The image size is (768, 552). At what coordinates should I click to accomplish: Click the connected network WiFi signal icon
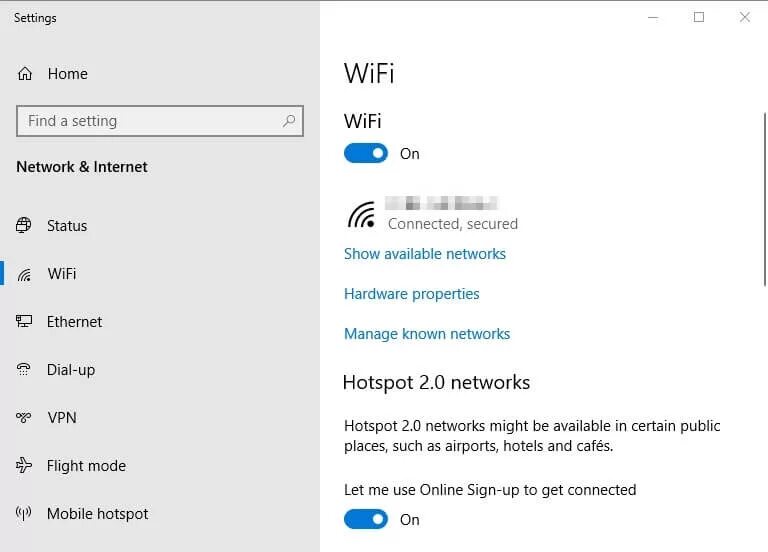pyautogui.click(x=361, y=215)
